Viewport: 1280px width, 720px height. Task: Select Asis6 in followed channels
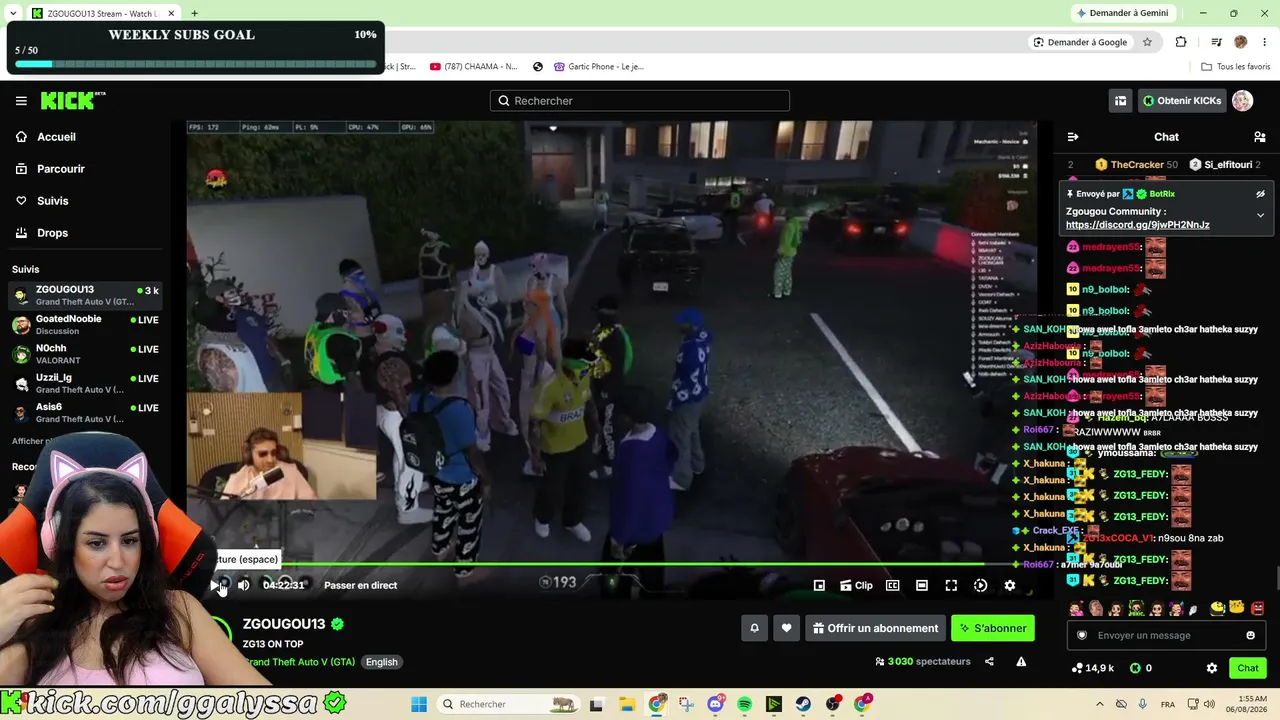click(85, 413)
